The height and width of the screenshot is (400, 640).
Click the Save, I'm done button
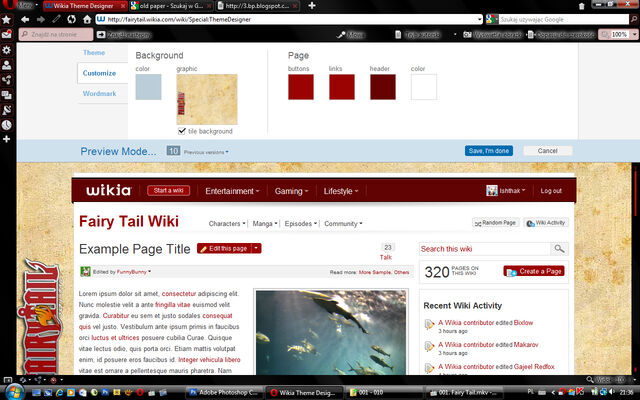tap(489, 151)
